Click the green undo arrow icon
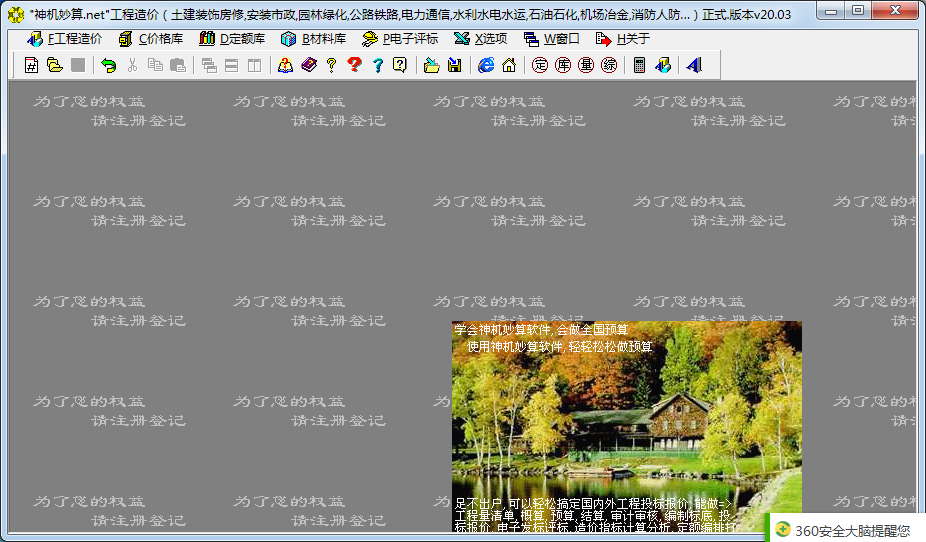This screenshot has width=926, height=542. coord(108,66)
